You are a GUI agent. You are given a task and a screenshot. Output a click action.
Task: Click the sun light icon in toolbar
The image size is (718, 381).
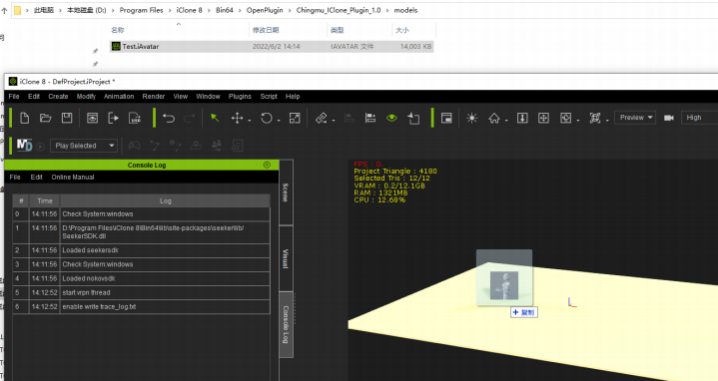472,118
